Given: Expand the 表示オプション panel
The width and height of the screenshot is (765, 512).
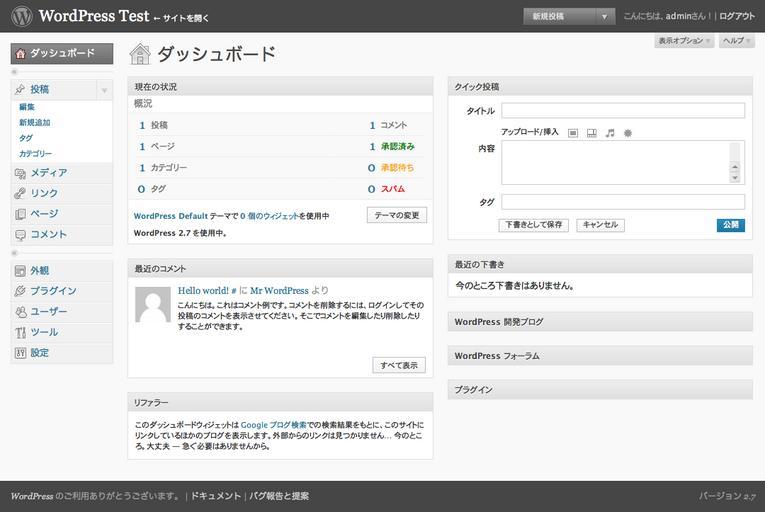Looking at the screenshot, I should point(684,41).
